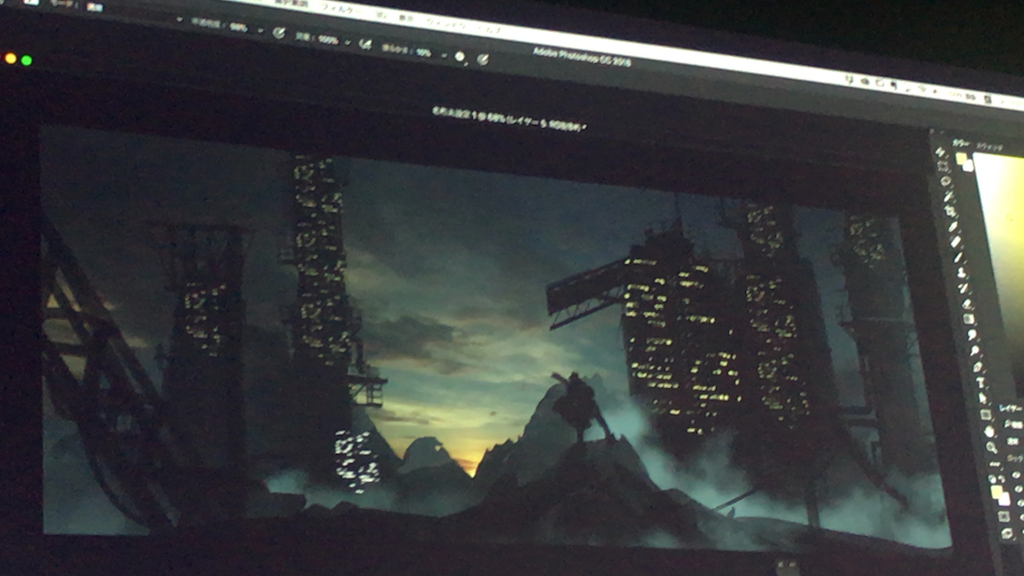The height and width of the screenshot is (576, 1024).
Task: Open the opacity value dropdown arrow
Action: [x=261, y=31]
